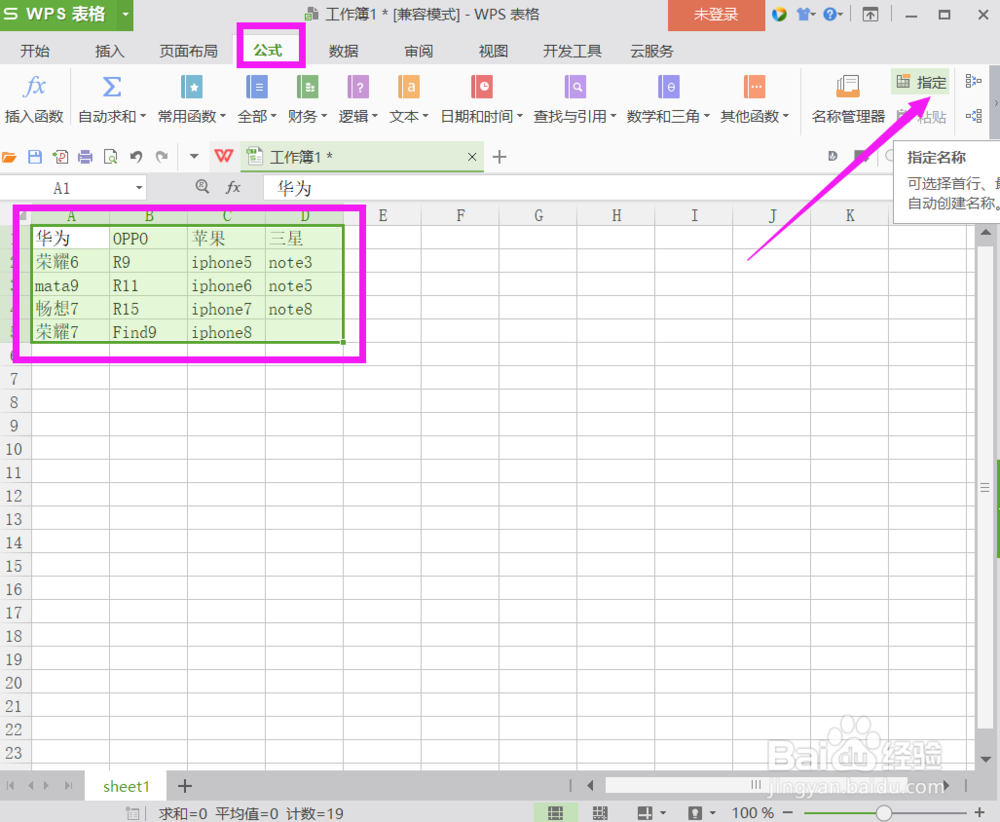The width and height of the screenshot is (1000, 822).
Task: Switch to Page Break Preview view icon
Action: pyautogui.click(x=600, y=812)
